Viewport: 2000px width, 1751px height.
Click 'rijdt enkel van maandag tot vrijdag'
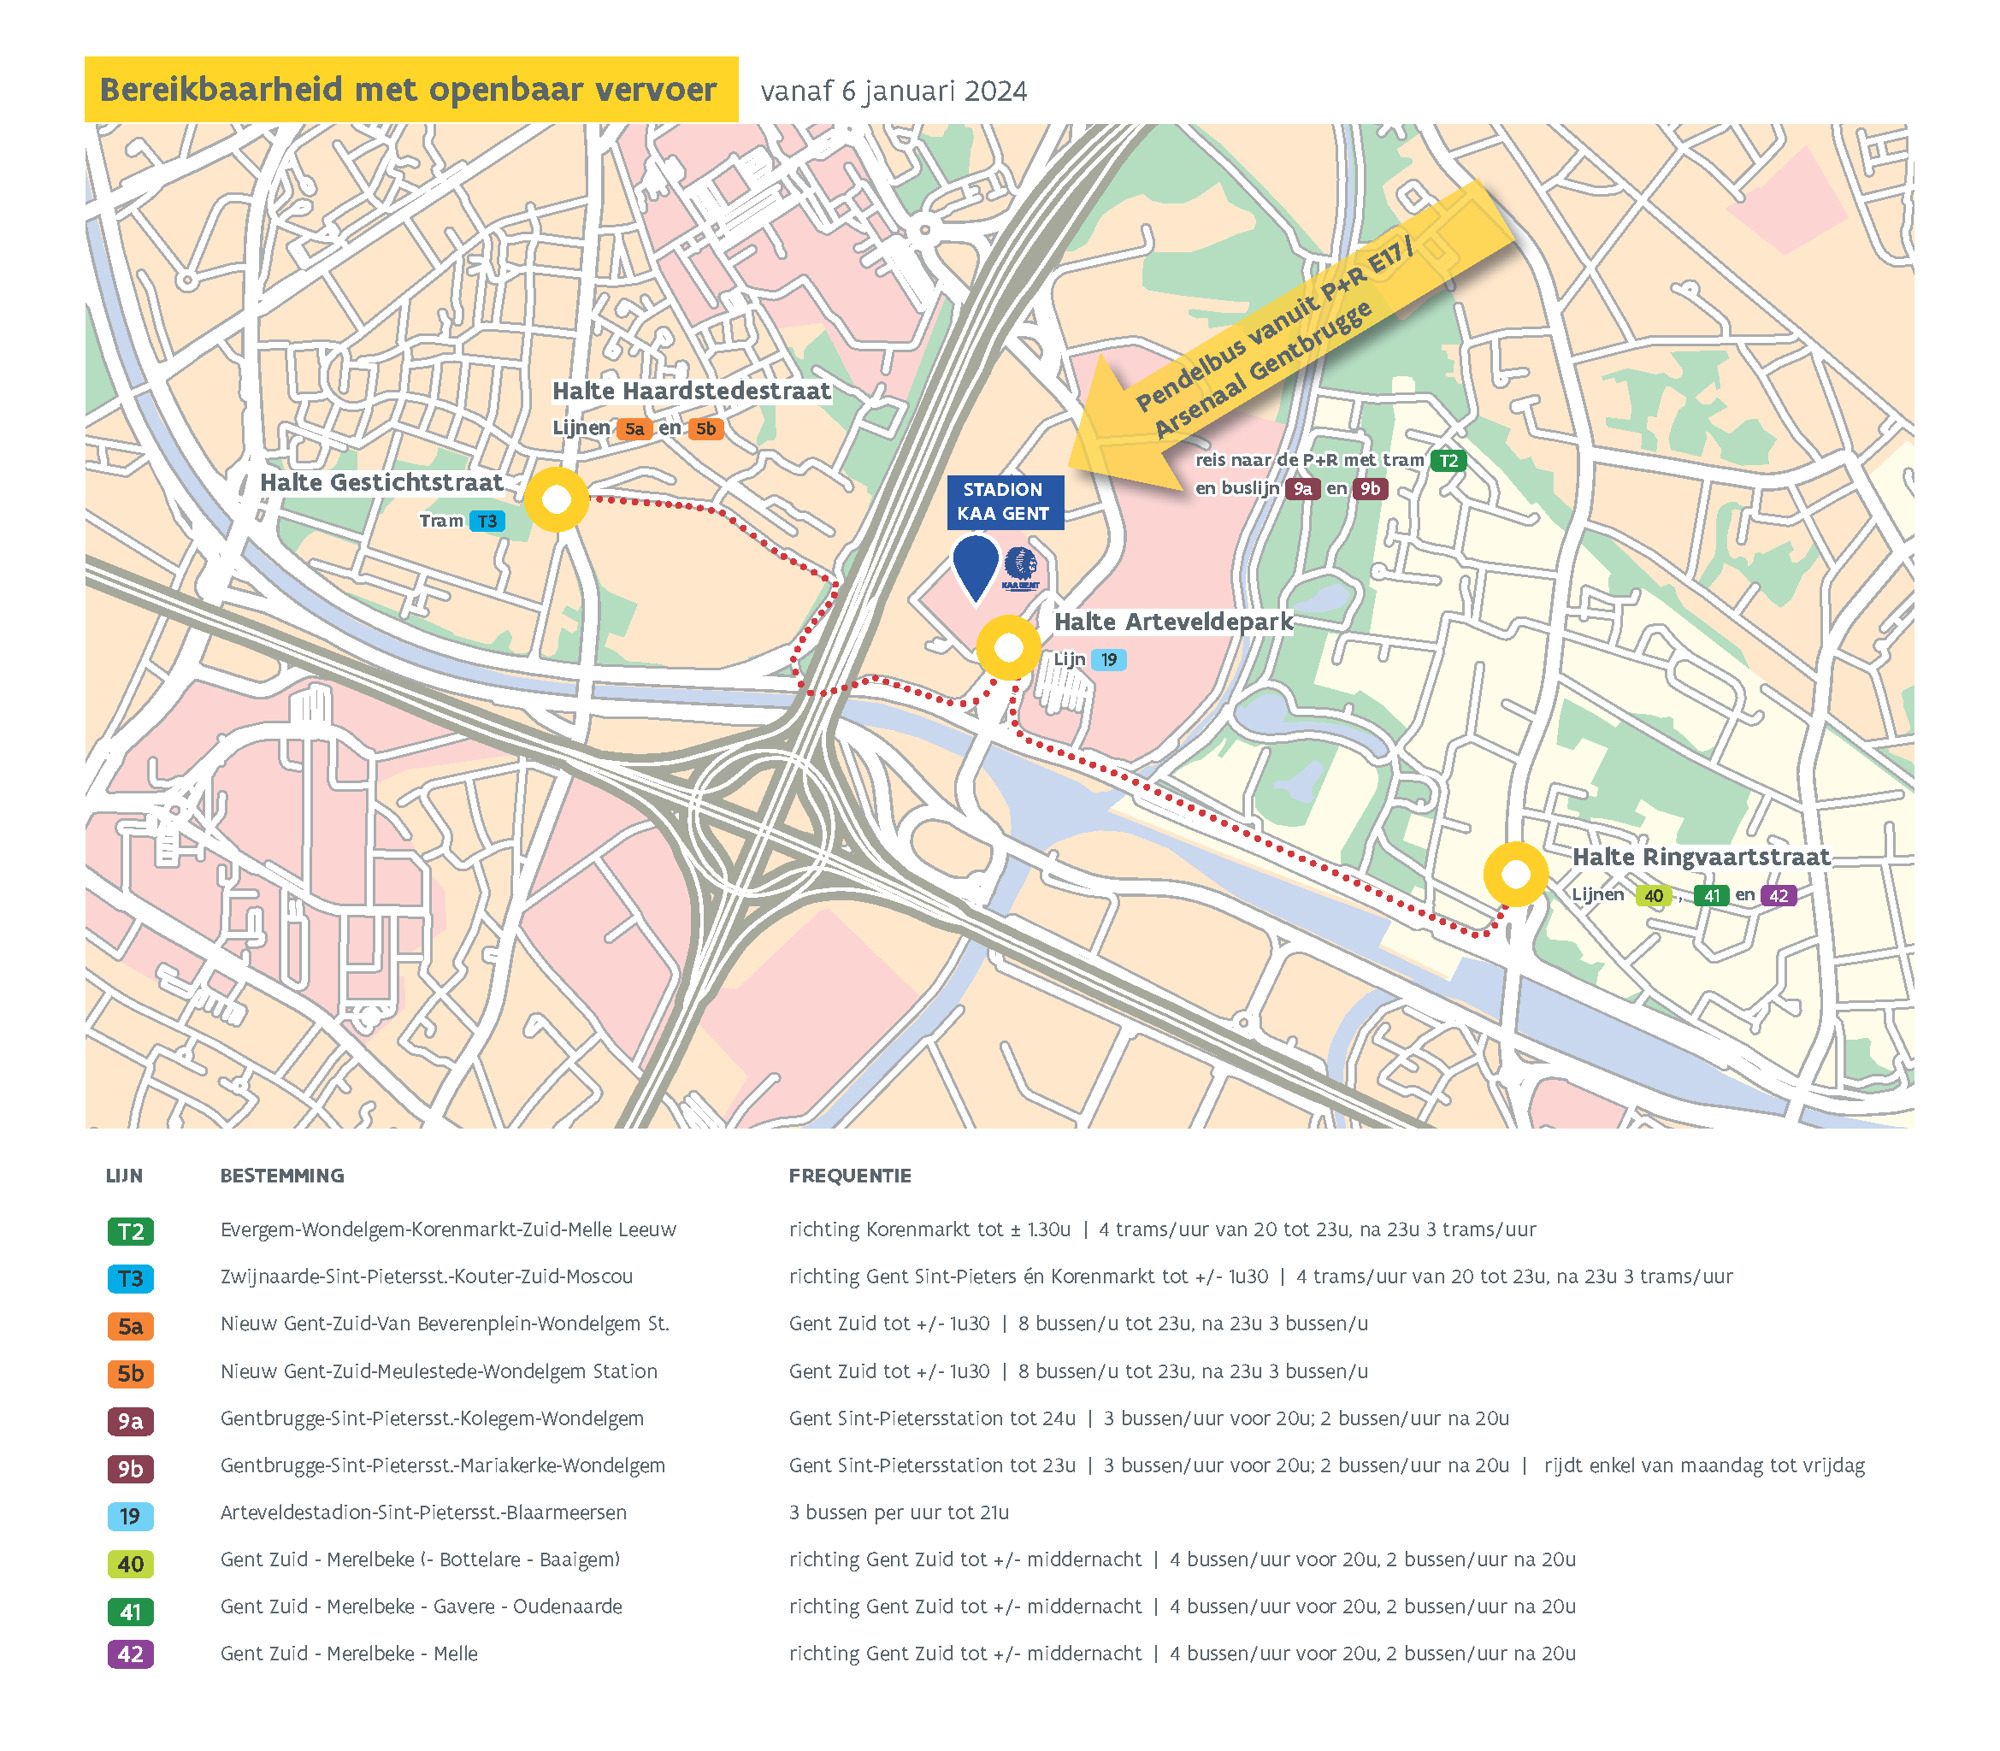pos(1704,1466)
